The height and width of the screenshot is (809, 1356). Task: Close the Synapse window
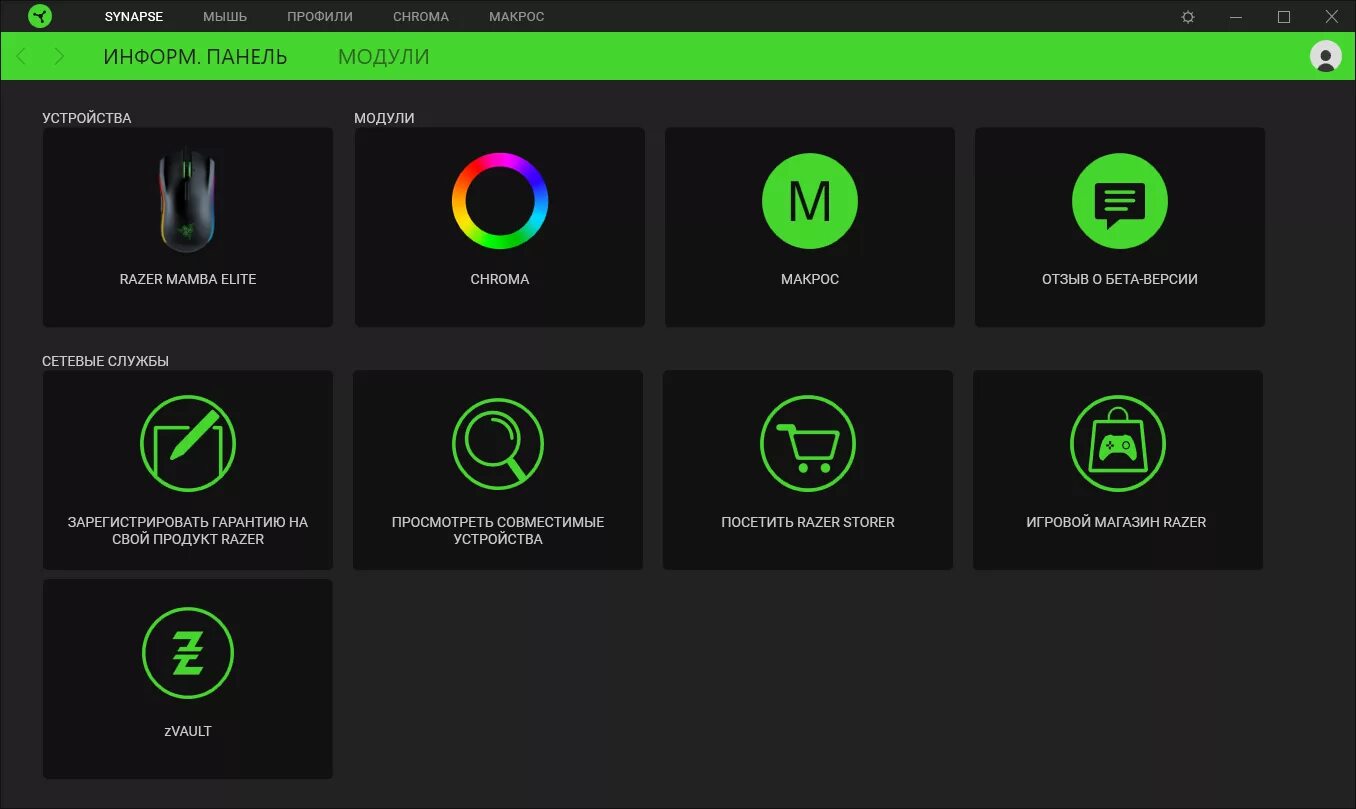1331,17
